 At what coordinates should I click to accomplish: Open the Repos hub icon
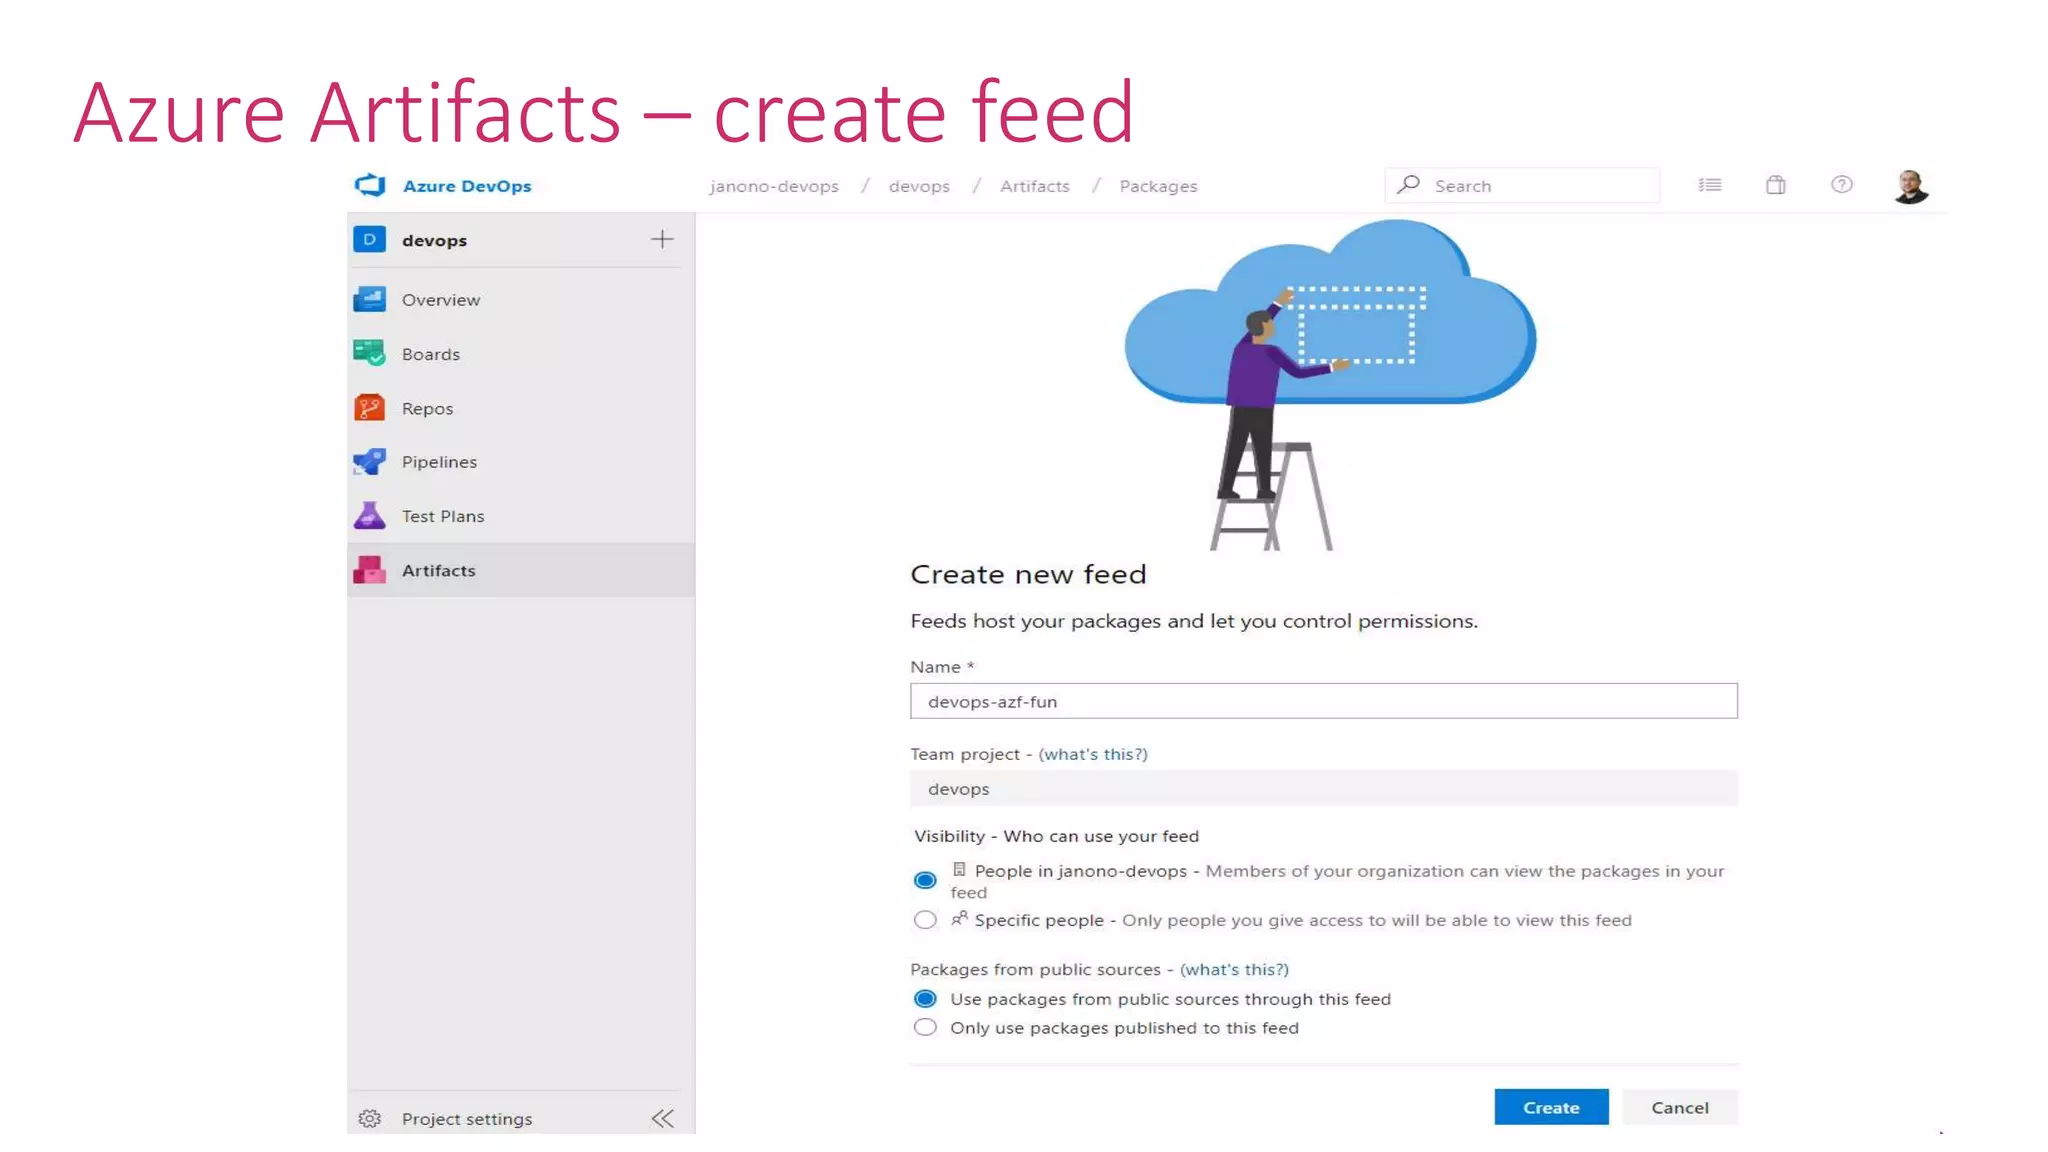369,408
